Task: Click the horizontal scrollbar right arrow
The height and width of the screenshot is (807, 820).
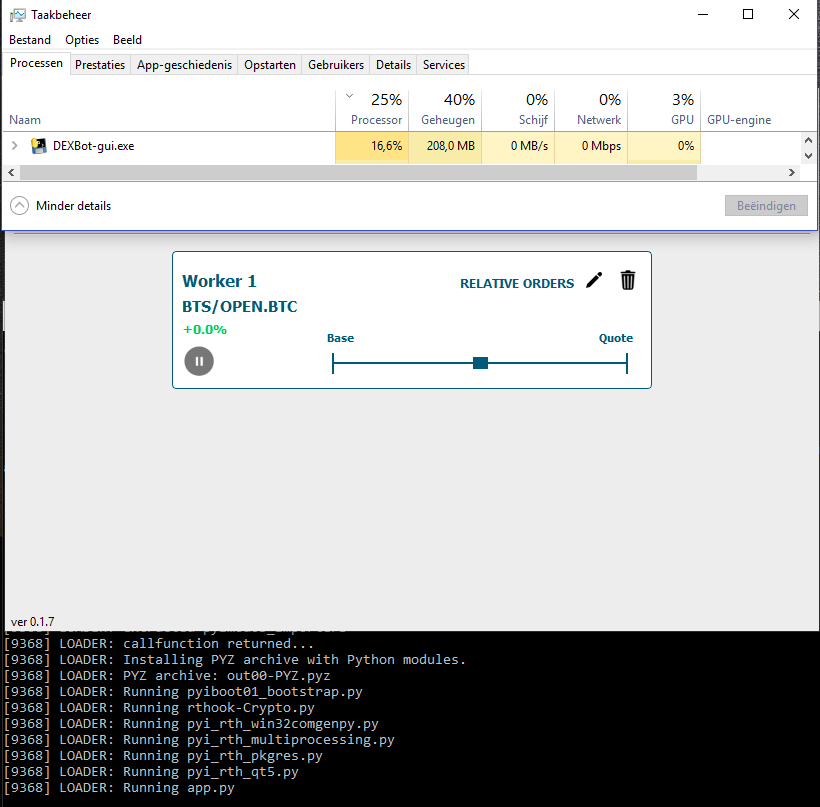Action: click(792, 173)
